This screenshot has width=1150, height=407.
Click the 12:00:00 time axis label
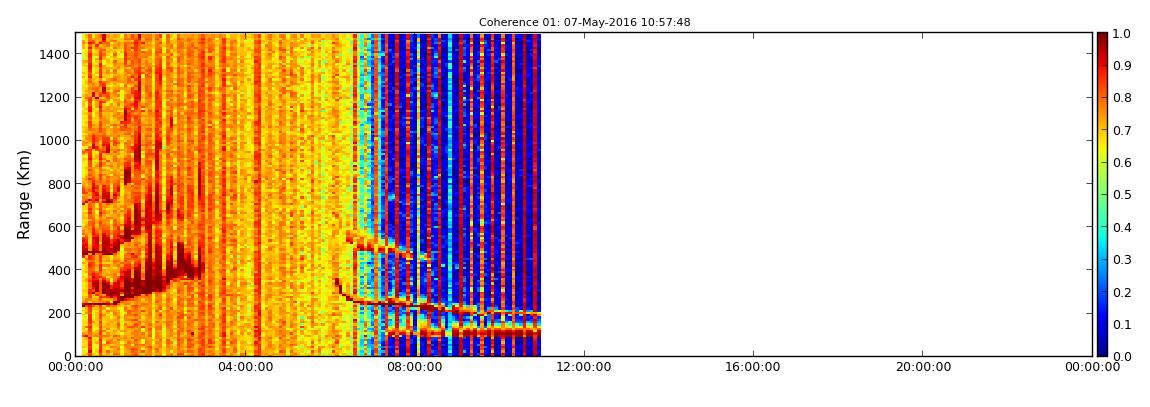(x=584, y=368)
